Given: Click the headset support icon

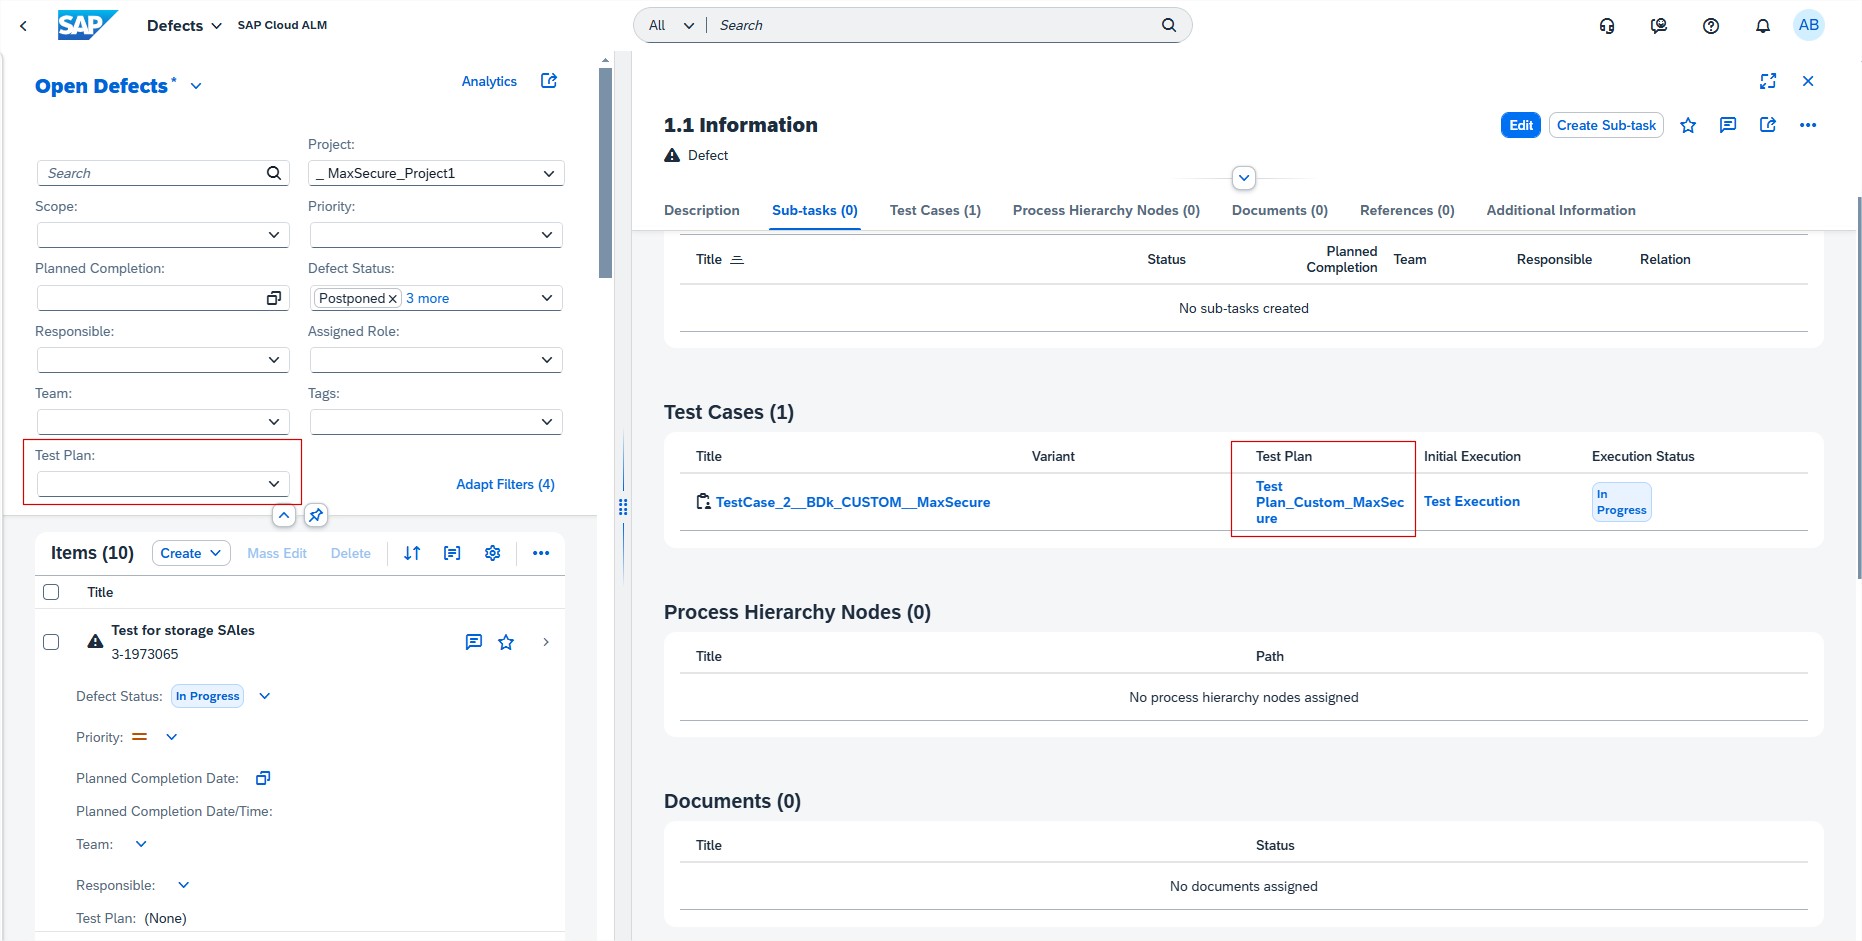Looking at the screenshot, I should coord(1607,26).
